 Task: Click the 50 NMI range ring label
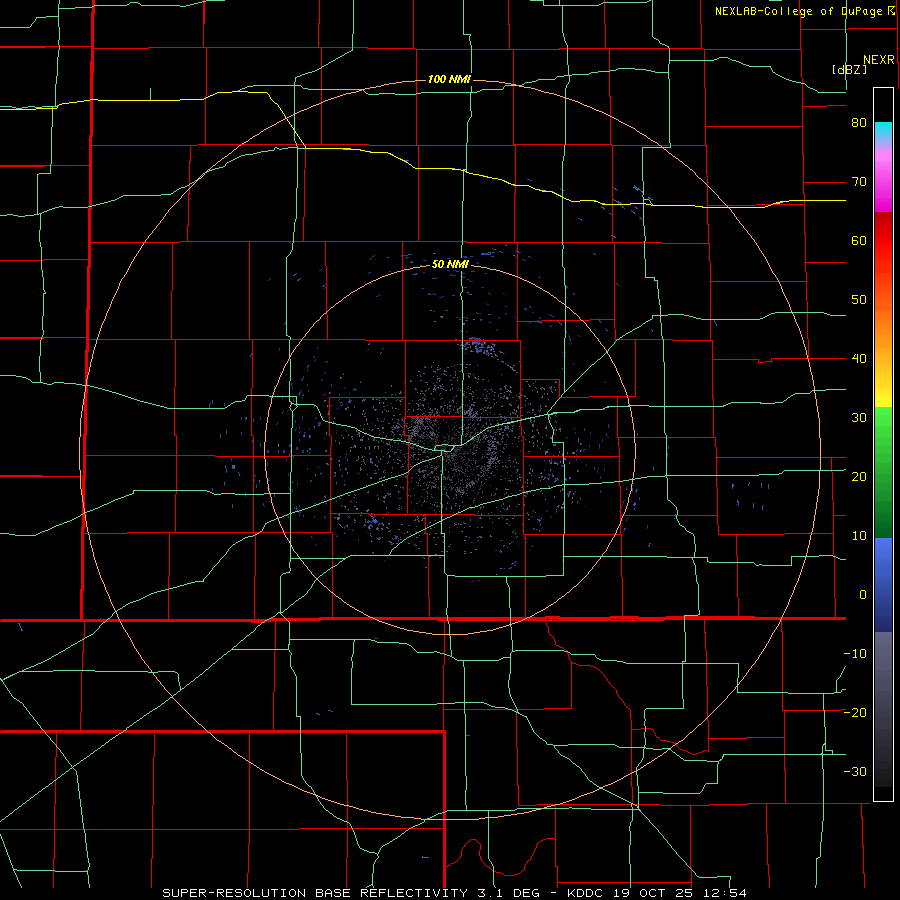[451, 265]
